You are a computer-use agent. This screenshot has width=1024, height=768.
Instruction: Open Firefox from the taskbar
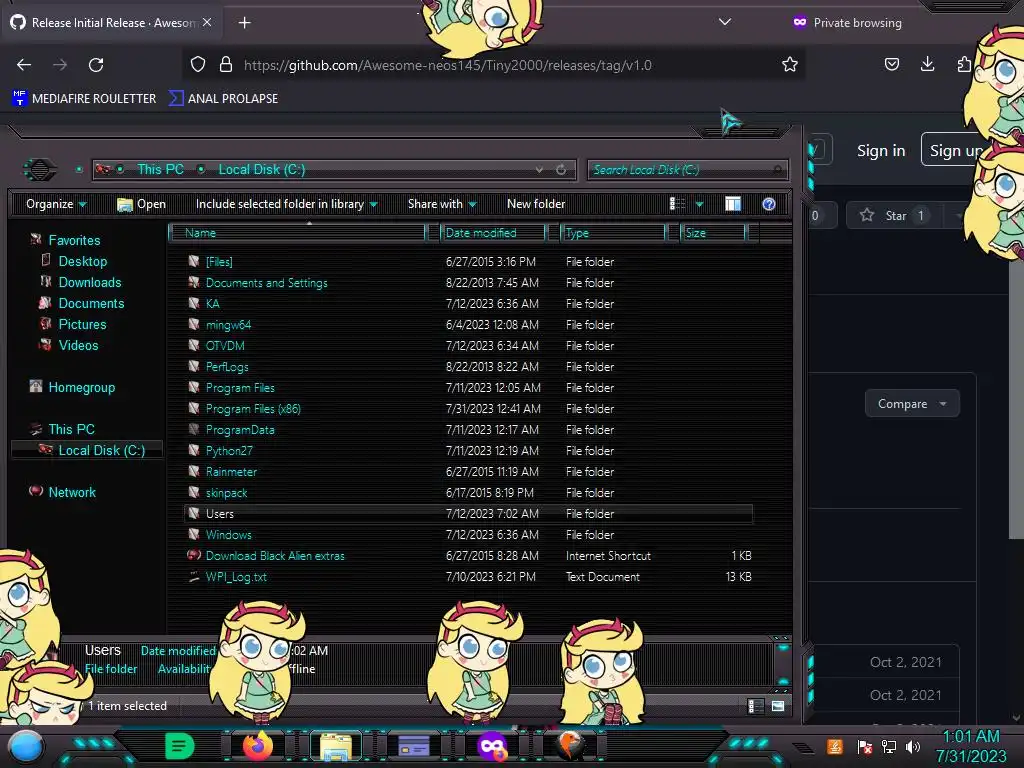257,746
